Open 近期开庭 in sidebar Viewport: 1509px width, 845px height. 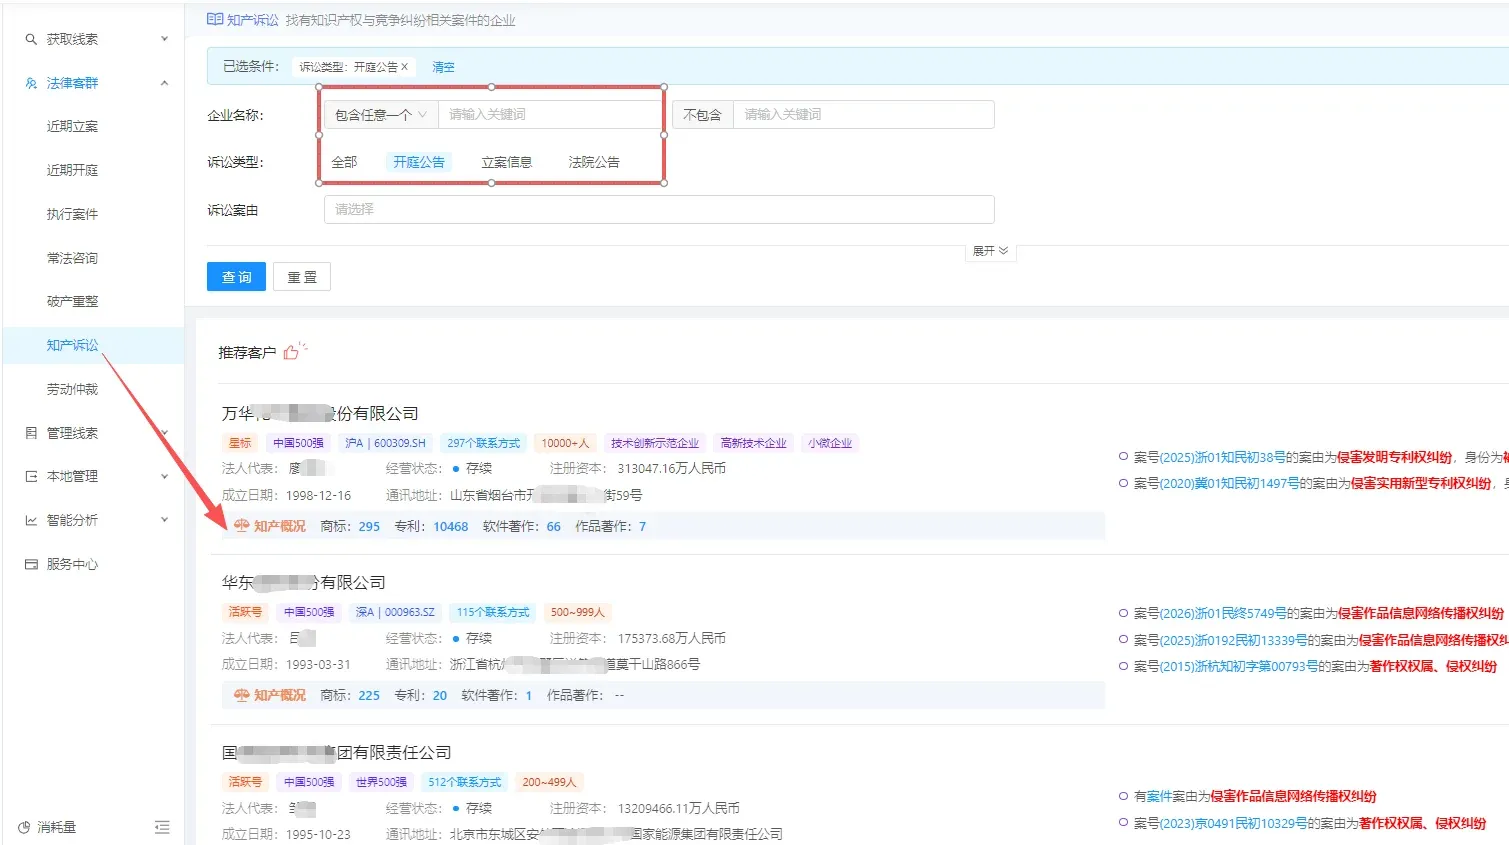point(72,170)
